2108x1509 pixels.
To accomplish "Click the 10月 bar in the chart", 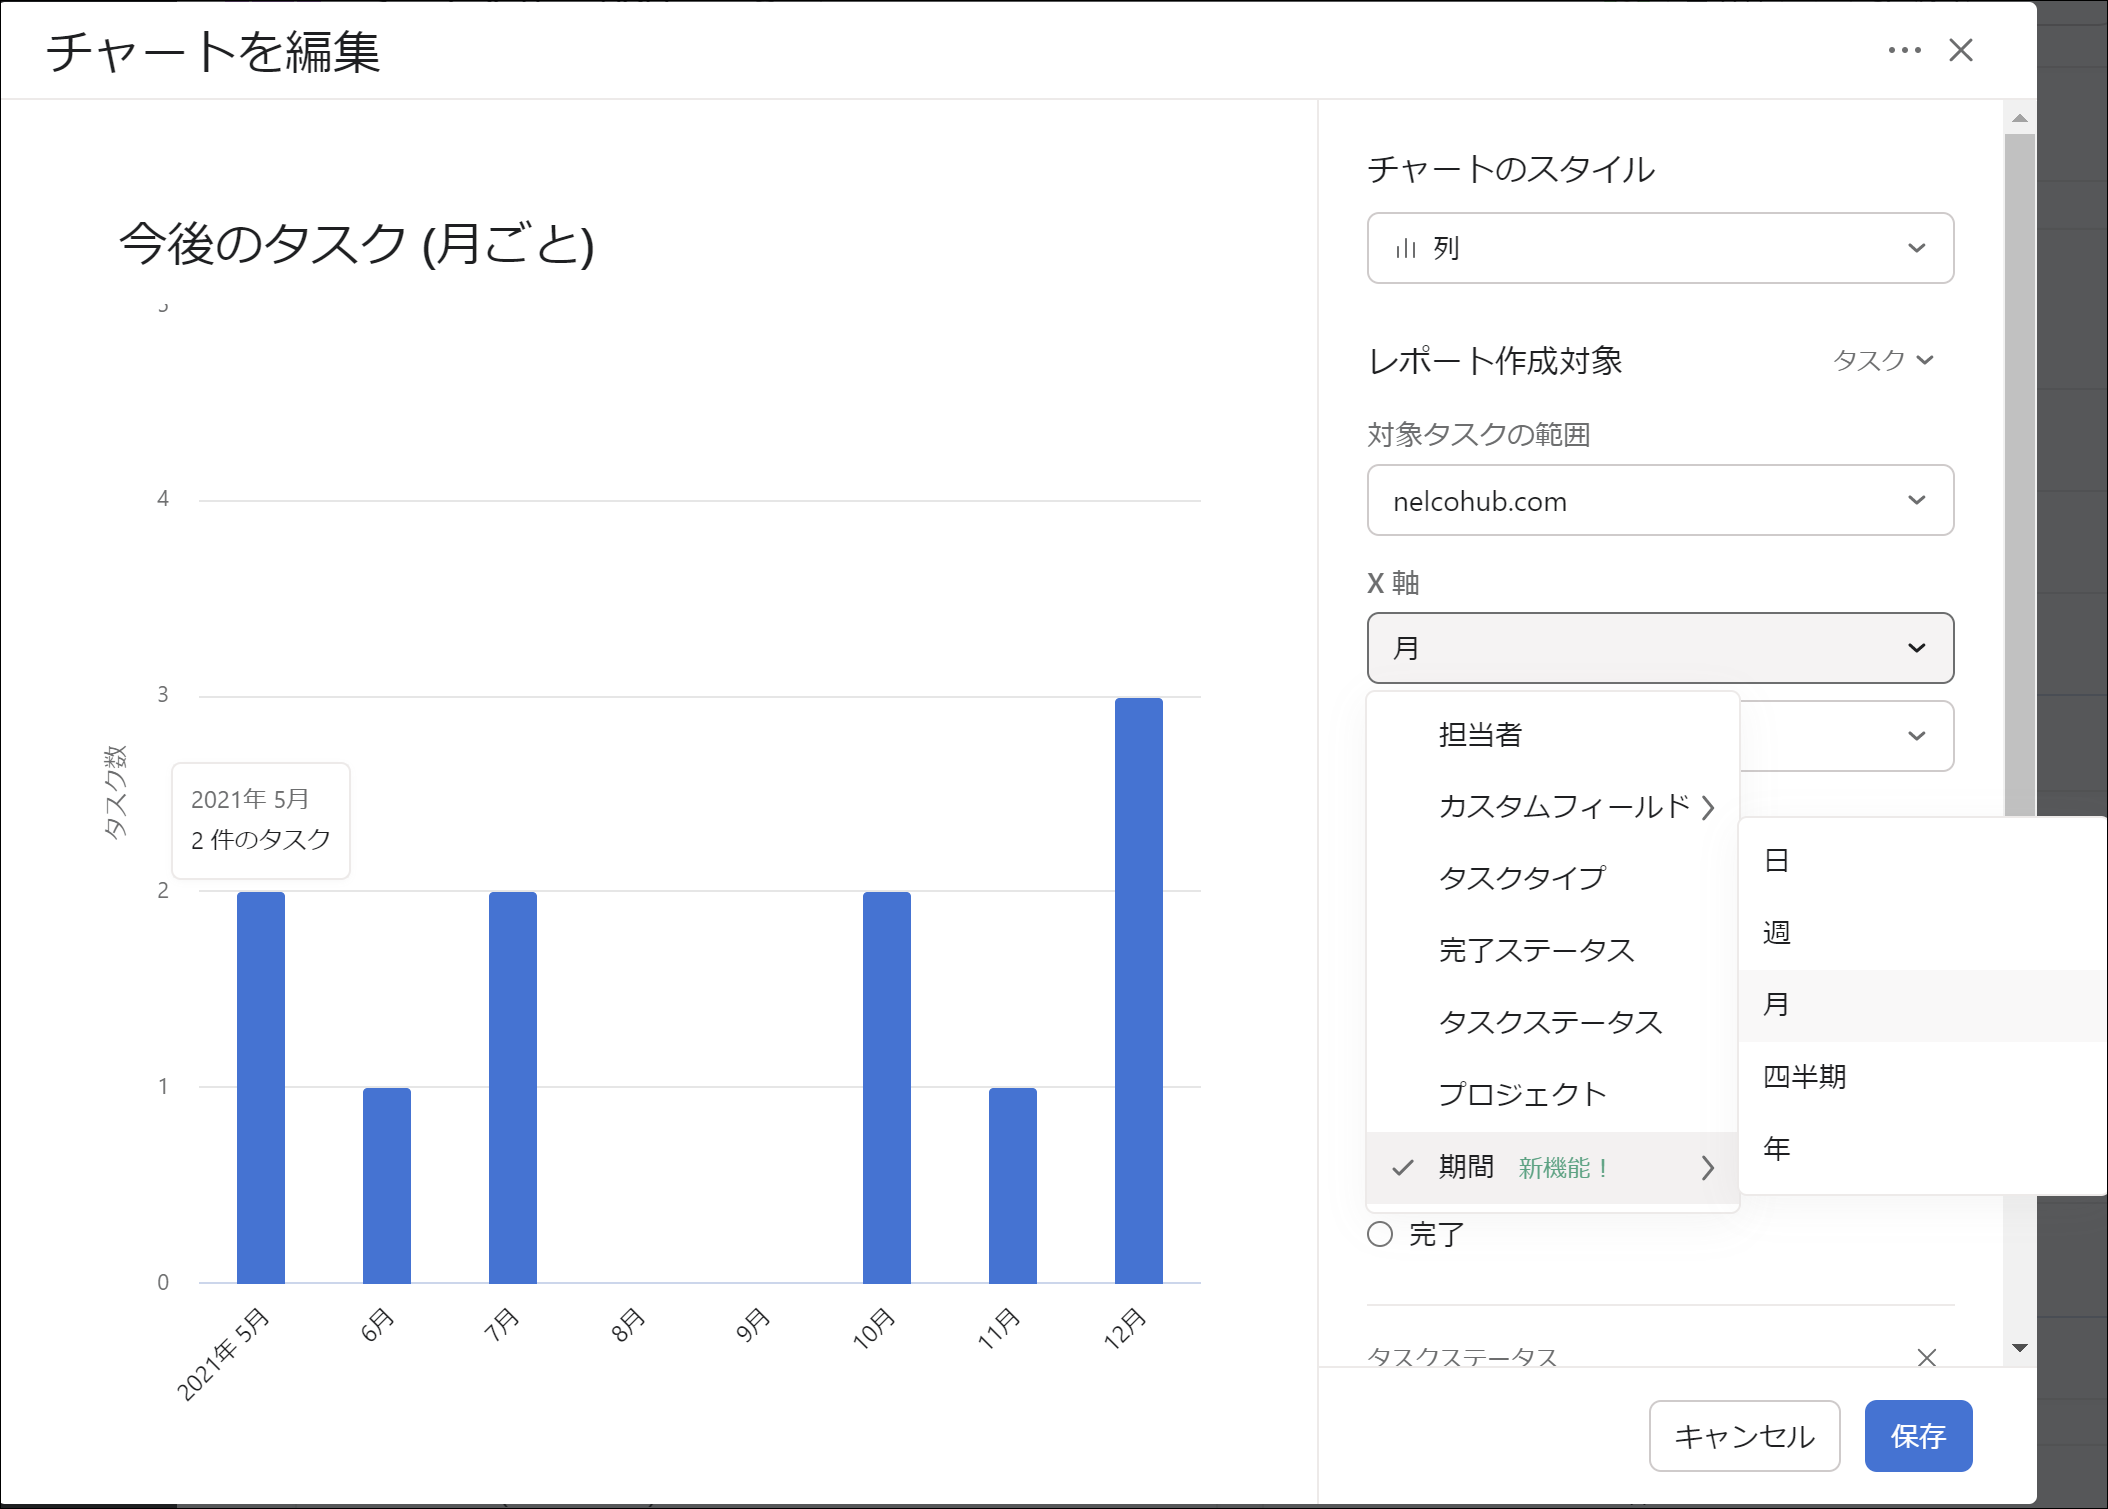I will 887,1088.
